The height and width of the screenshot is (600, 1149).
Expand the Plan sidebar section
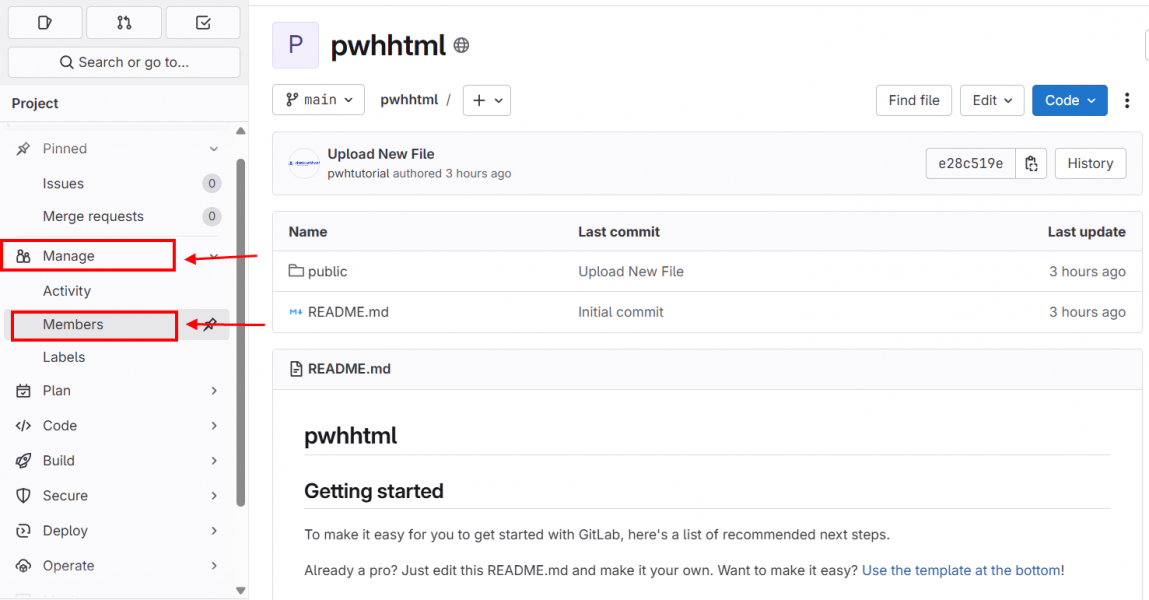(x=117, y=390)
